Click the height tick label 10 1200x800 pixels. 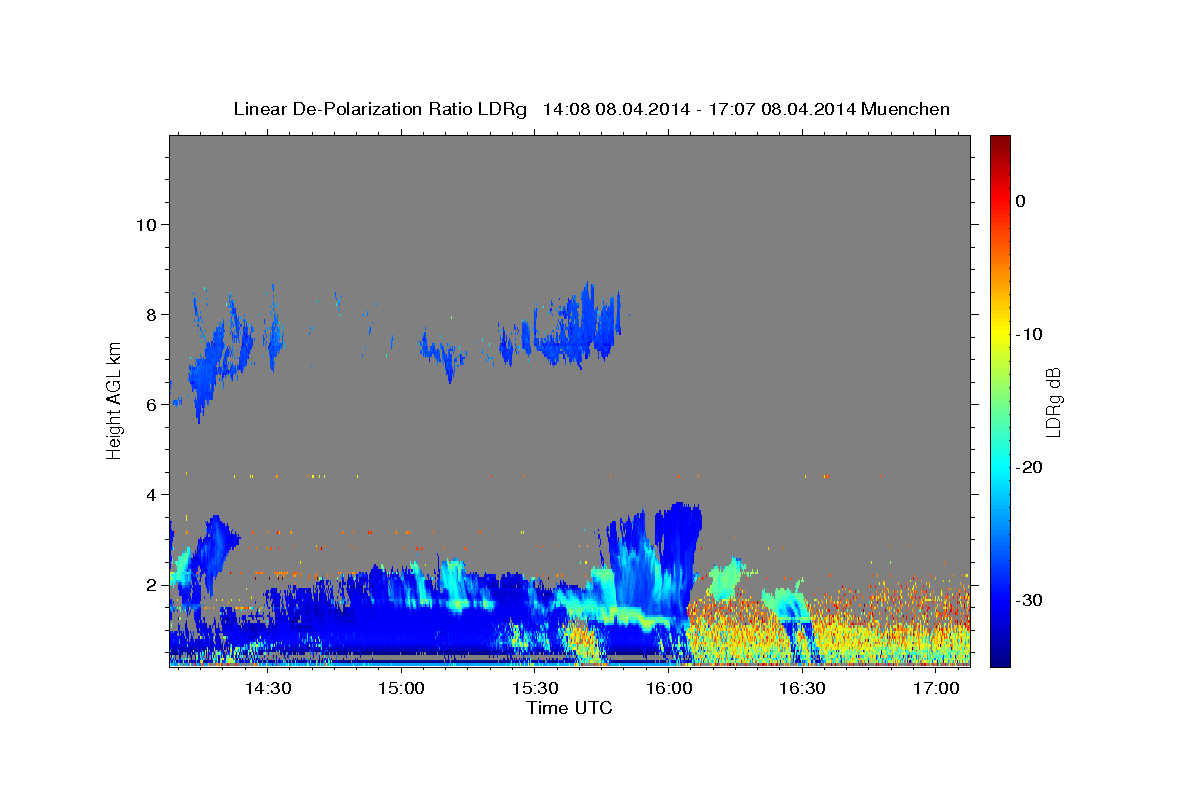(146, 224)
